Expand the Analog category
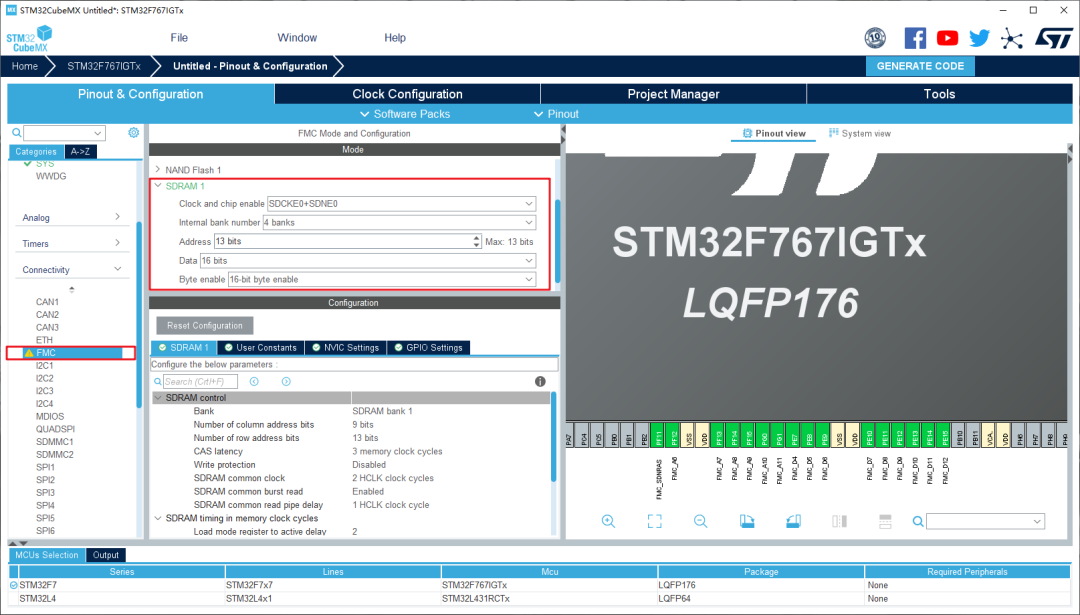 [117, 217]
